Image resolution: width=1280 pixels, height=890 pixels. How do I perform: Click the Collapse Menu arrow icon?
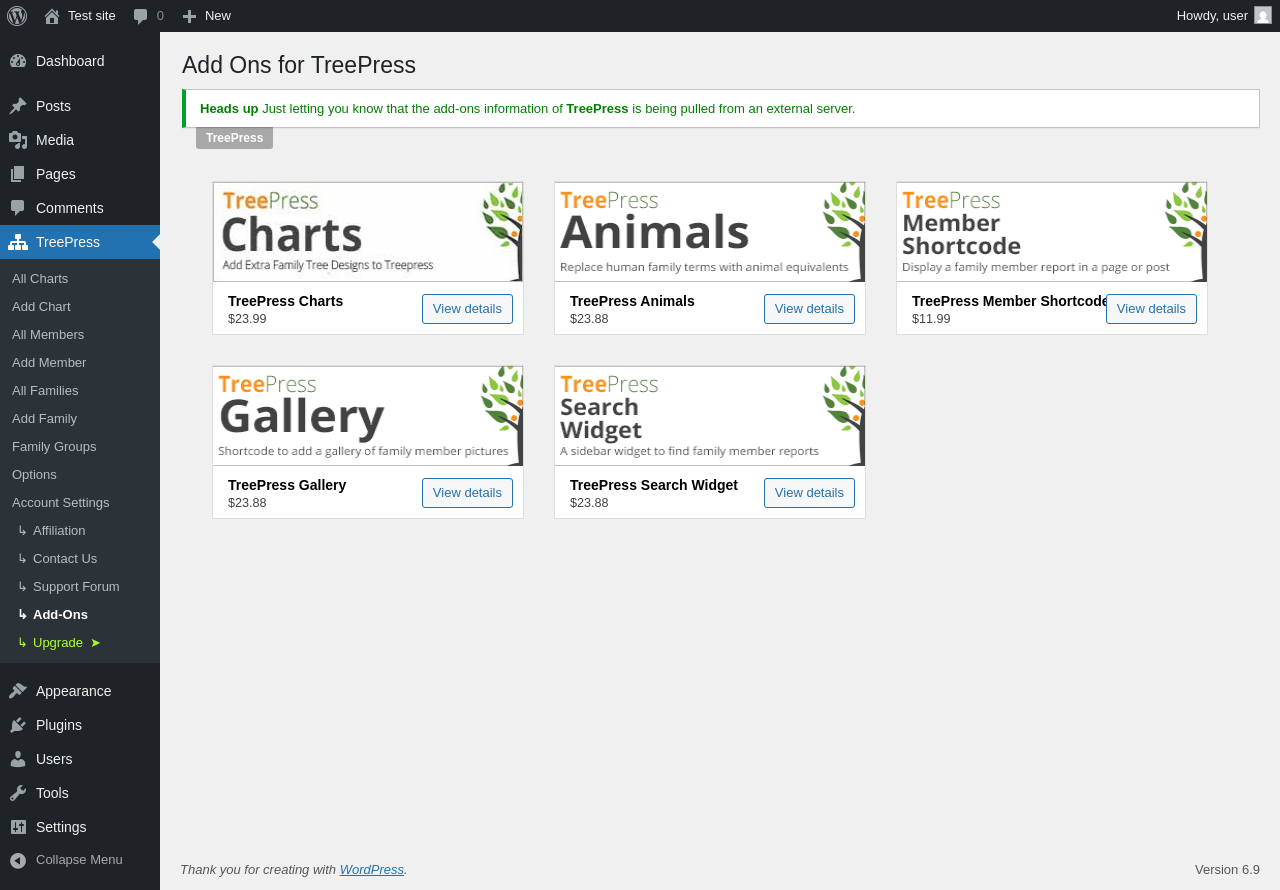point(18,860)
